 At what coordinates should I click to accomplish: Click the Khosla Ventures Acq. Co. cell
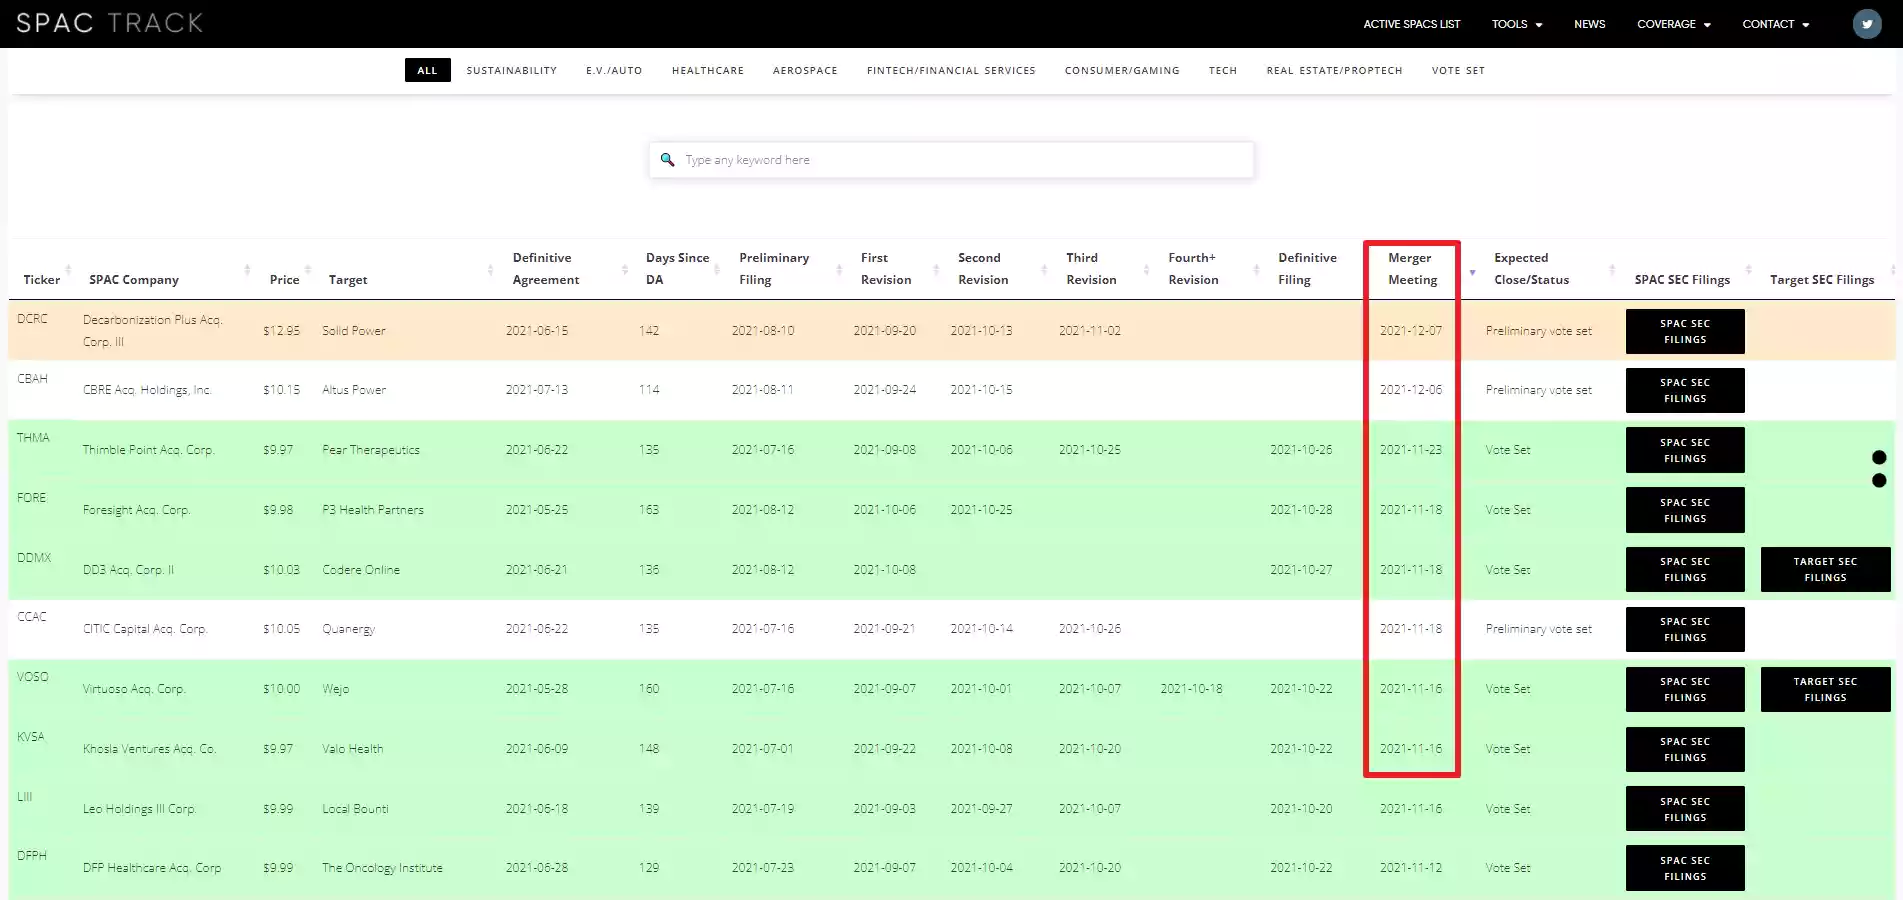pos(149,749)
